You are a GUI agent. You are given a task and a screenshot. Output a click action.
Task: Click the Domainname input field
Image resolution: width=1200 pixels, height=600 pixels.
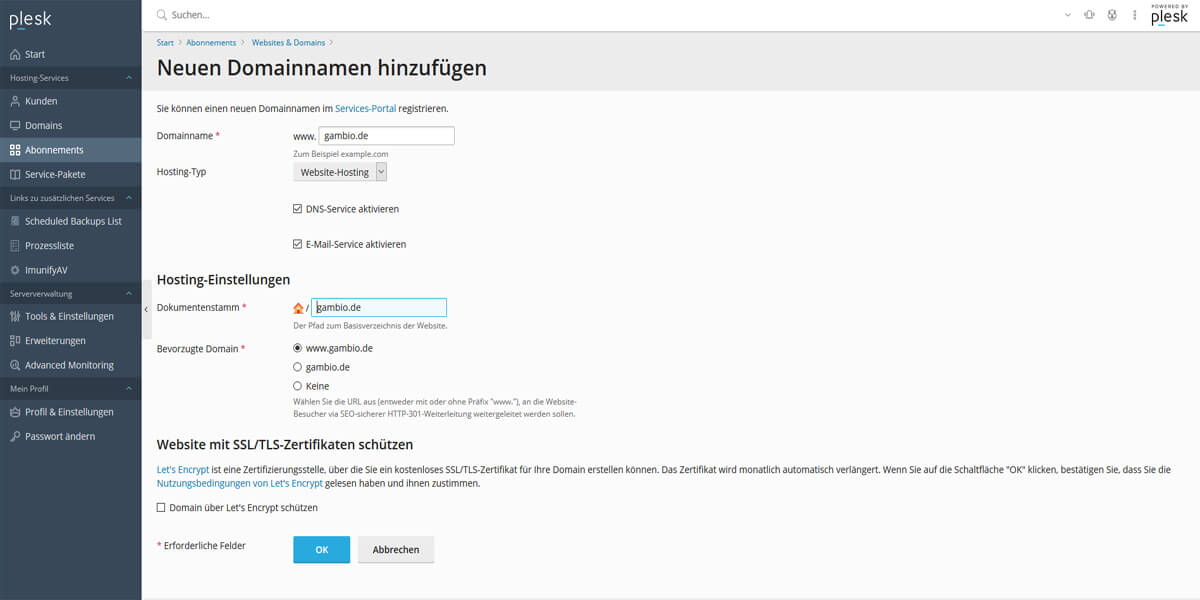387,136
